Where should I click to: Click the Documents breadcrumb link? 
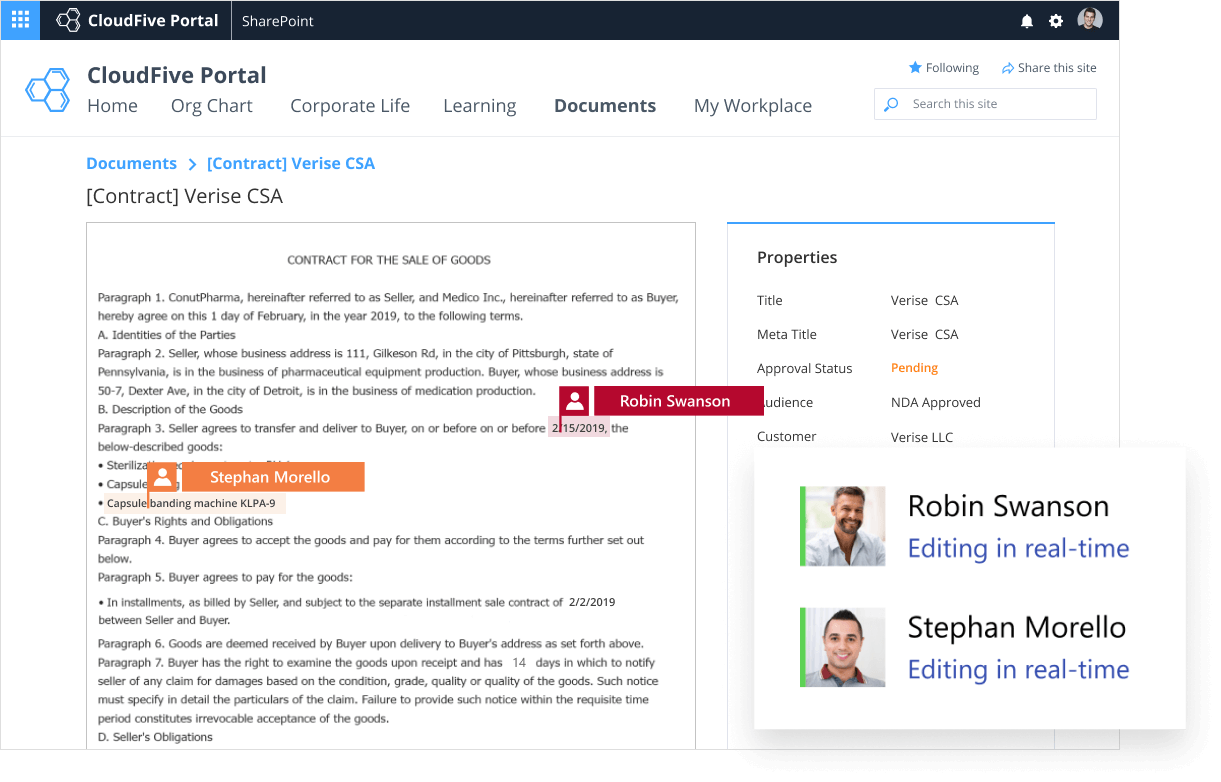(x=131, y=163)
